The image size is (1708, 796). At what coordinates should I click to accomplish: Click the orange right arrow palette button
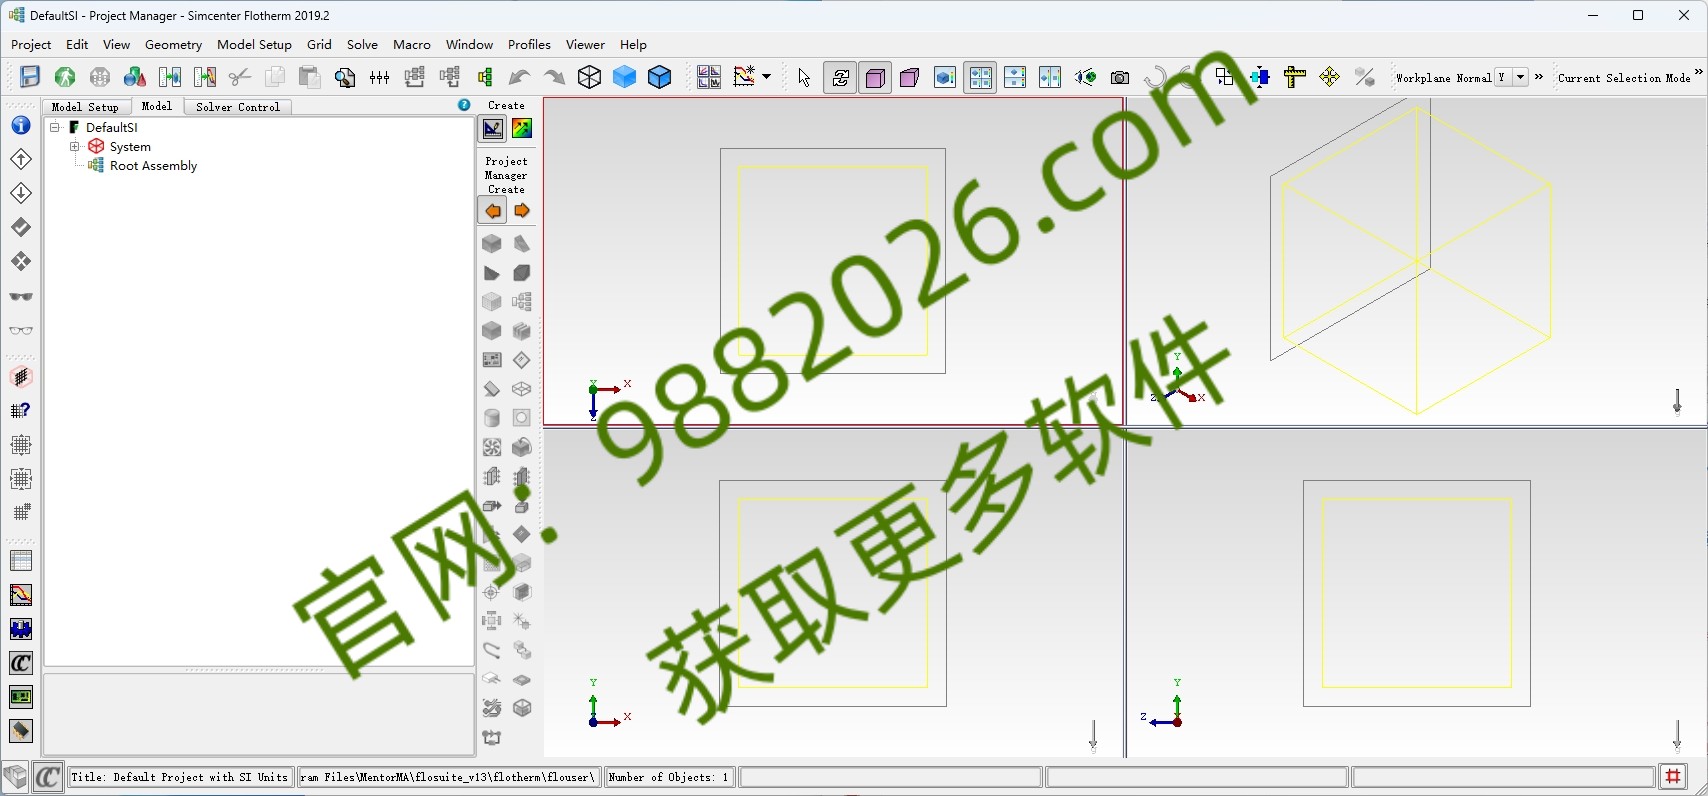[522, 211]
